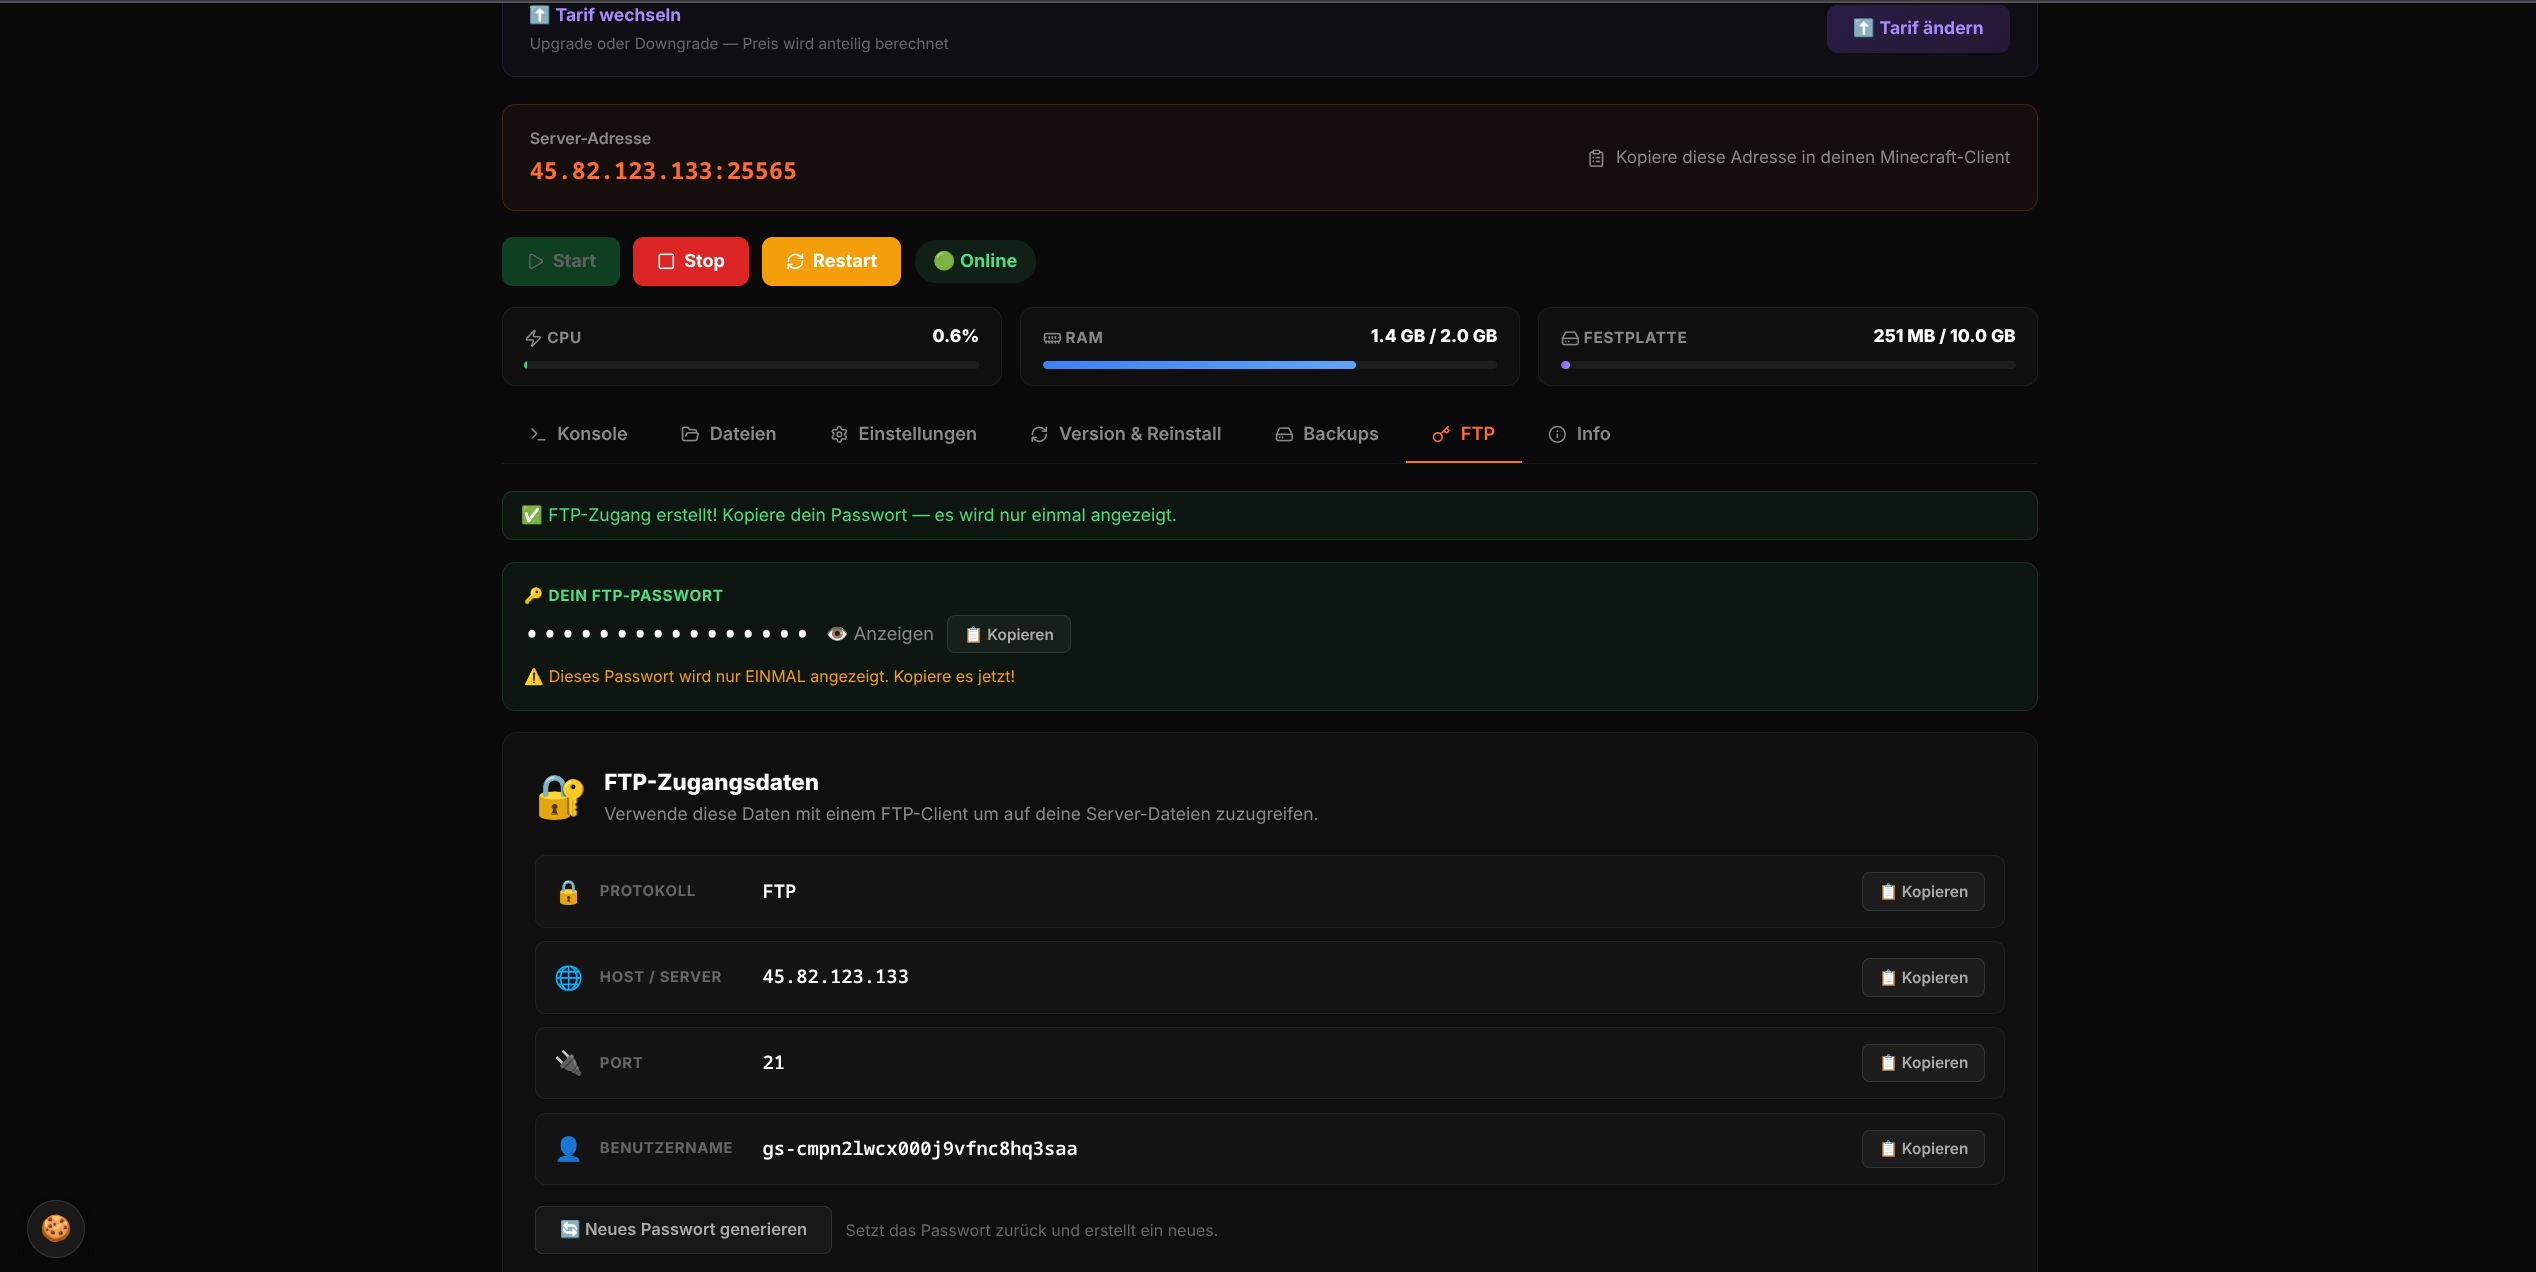
Task: Copy the Protokoll value
Action: click(x=1923, y=892)
